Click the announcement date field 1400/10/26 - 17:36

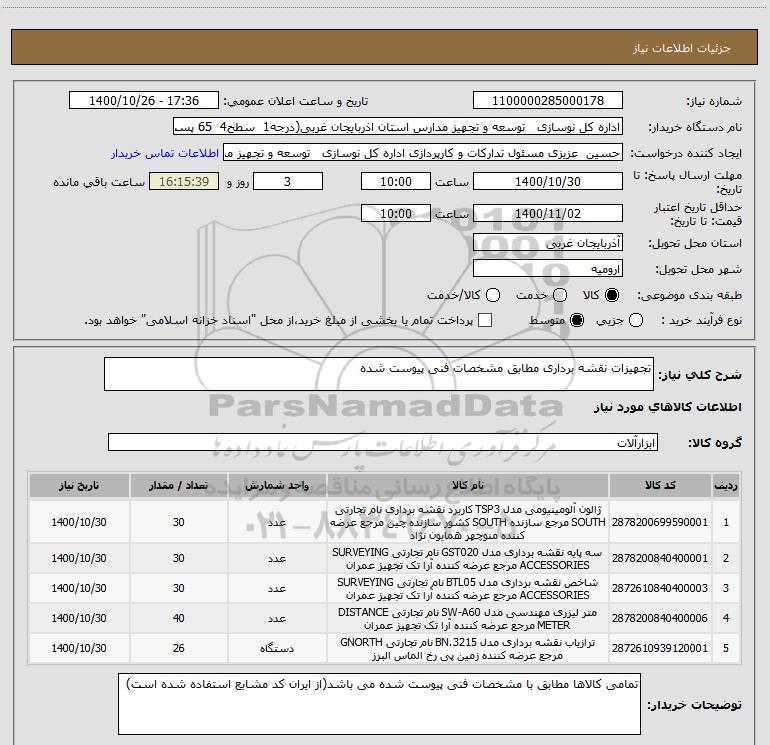[x=144, y=101]
